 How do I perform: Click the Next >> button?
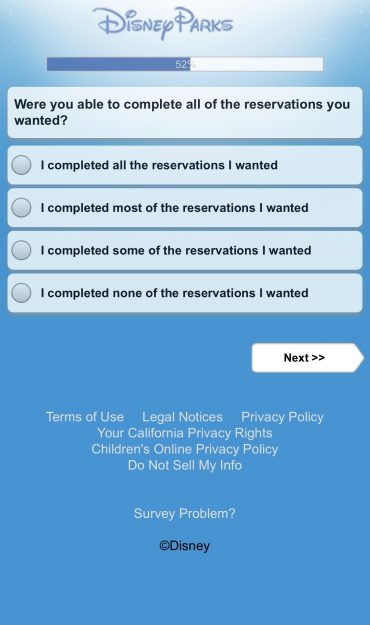(x=307, y=358)
